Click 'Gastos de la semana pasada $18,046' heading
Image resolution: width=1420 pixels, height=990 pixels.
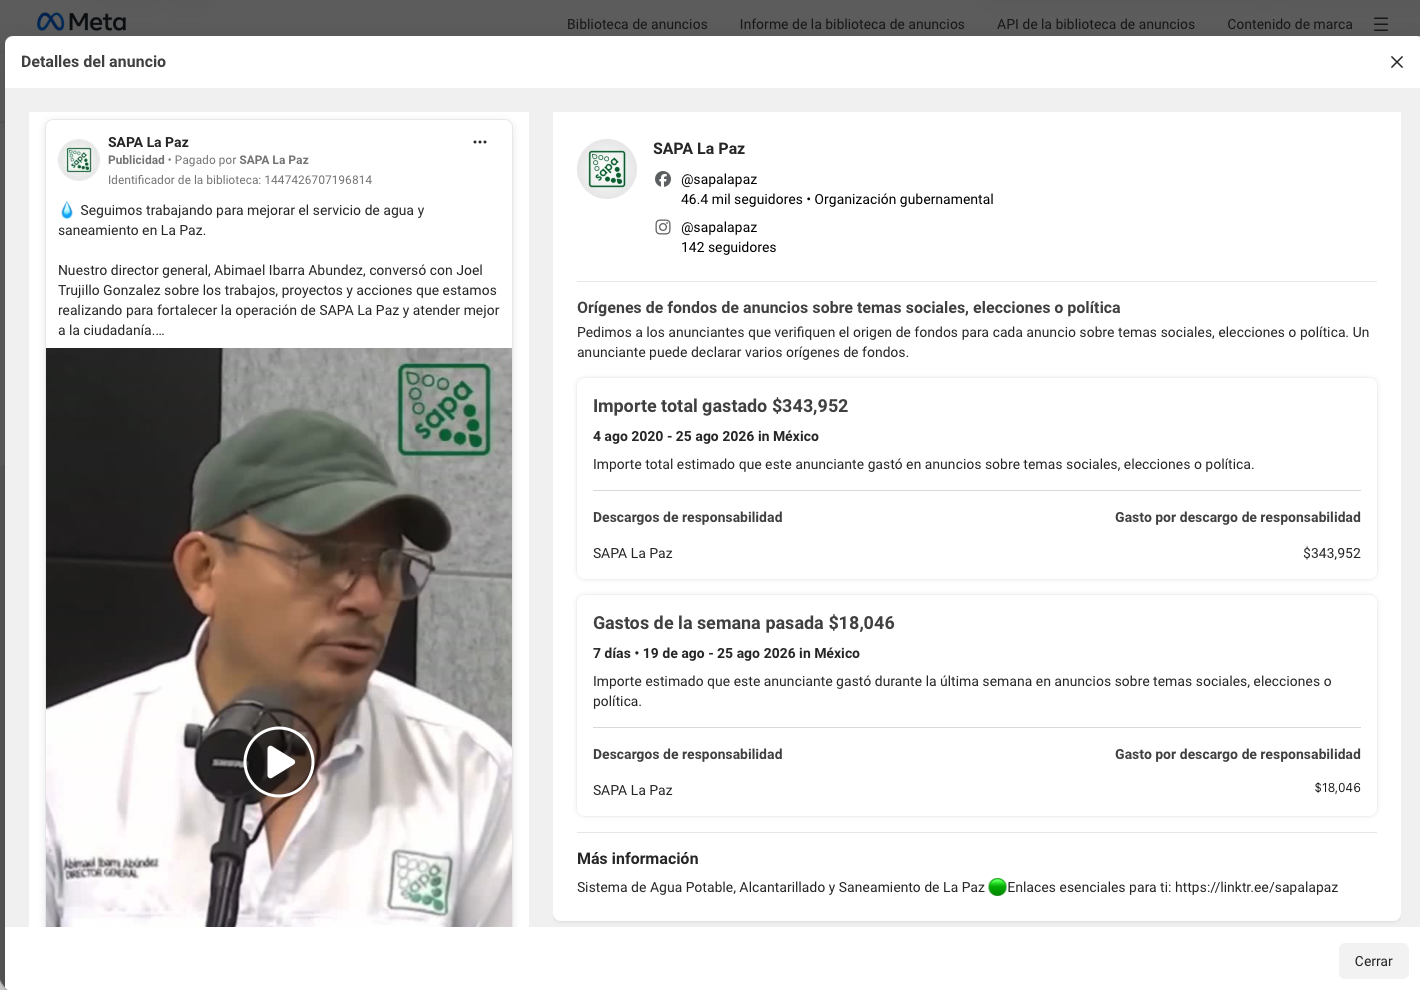coord(744,623)
